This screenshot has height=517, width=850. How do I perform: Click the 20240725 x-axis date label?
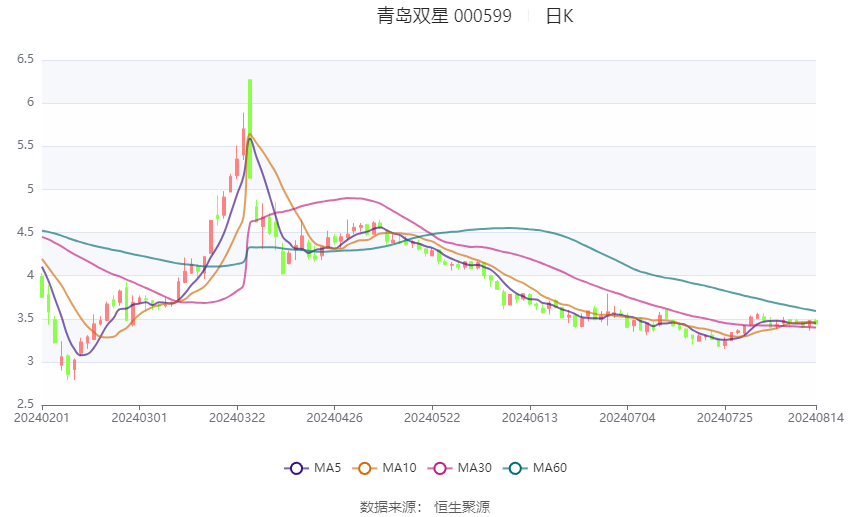[725, 418]
